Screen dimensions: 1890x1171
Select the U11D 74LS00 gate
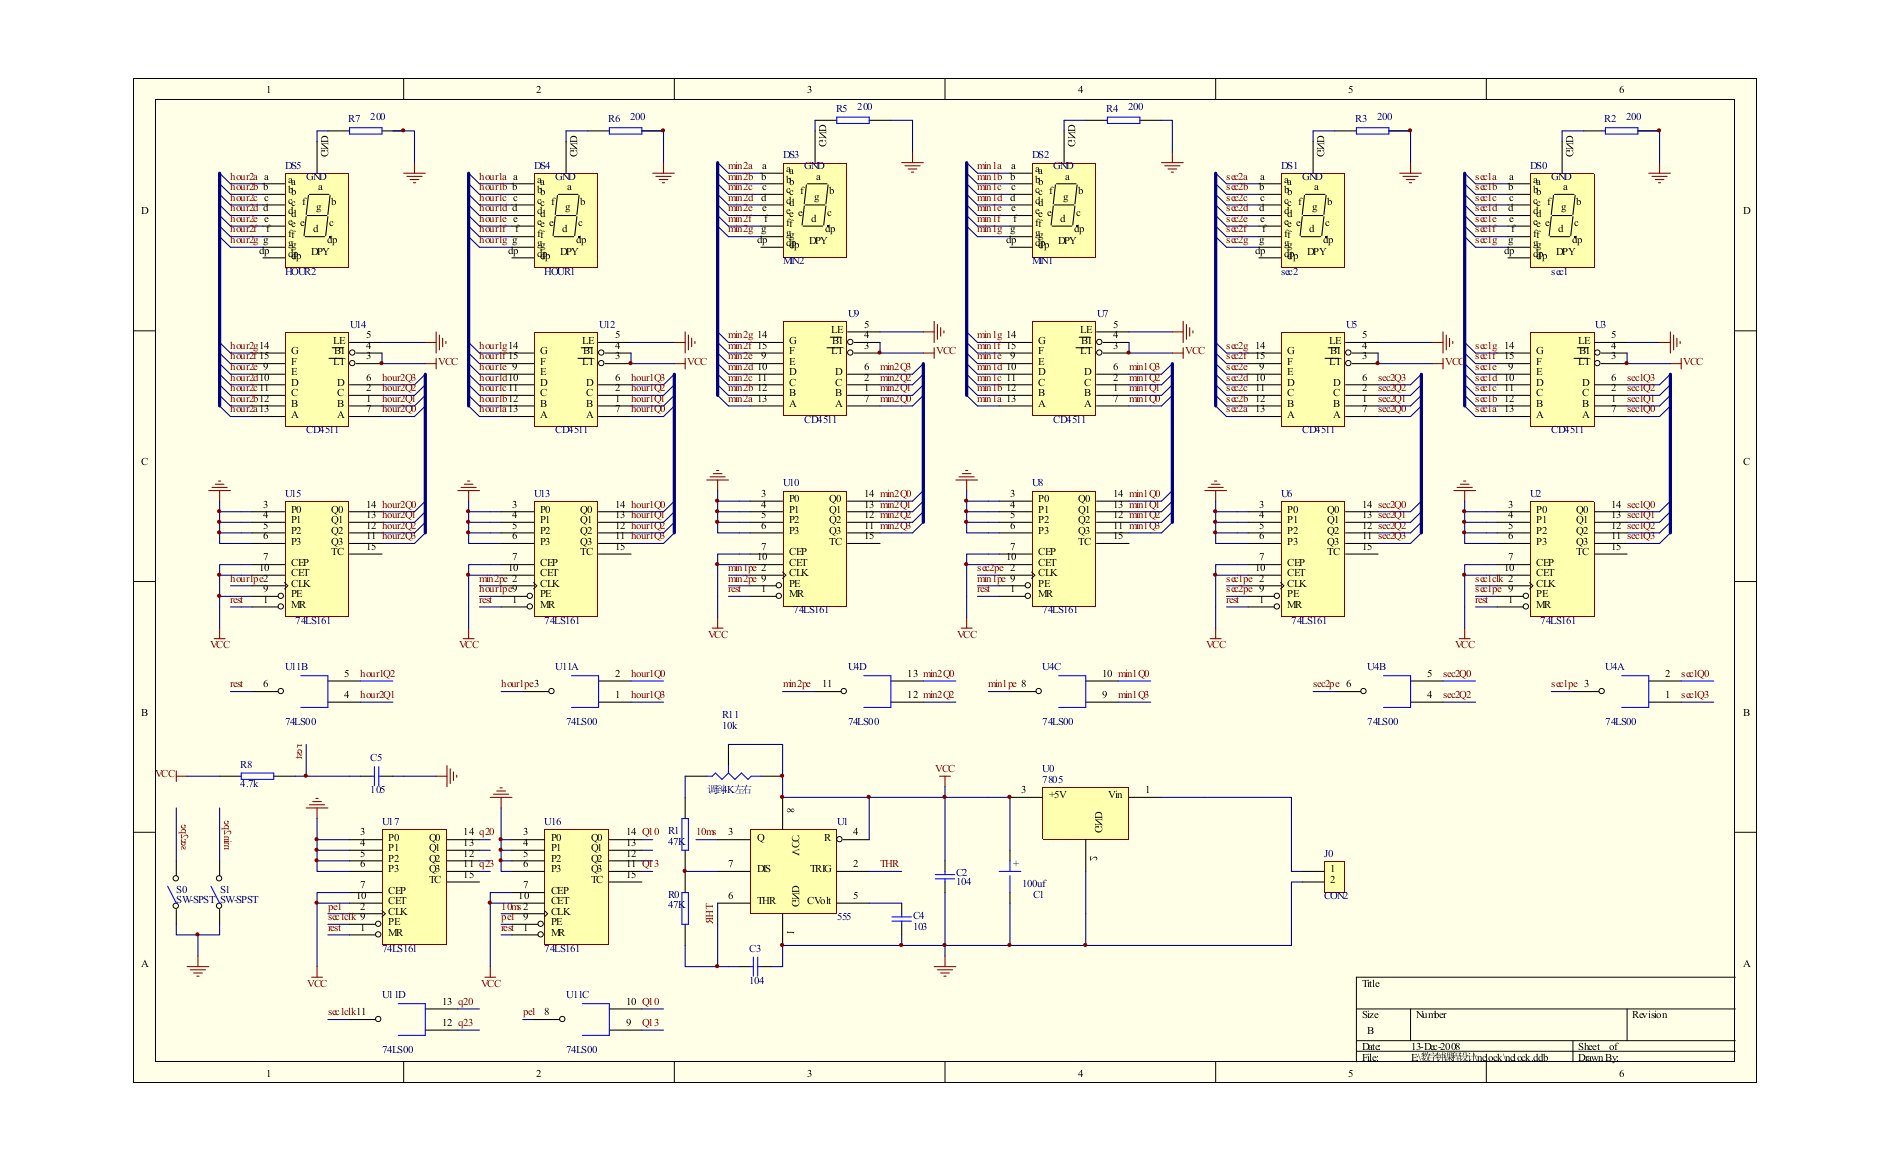coord(410,1018)
